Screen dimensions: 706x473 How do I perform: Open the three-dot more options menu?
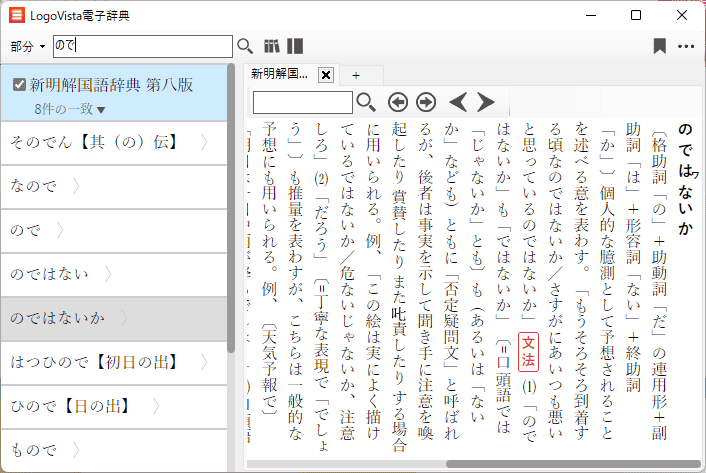686,46
